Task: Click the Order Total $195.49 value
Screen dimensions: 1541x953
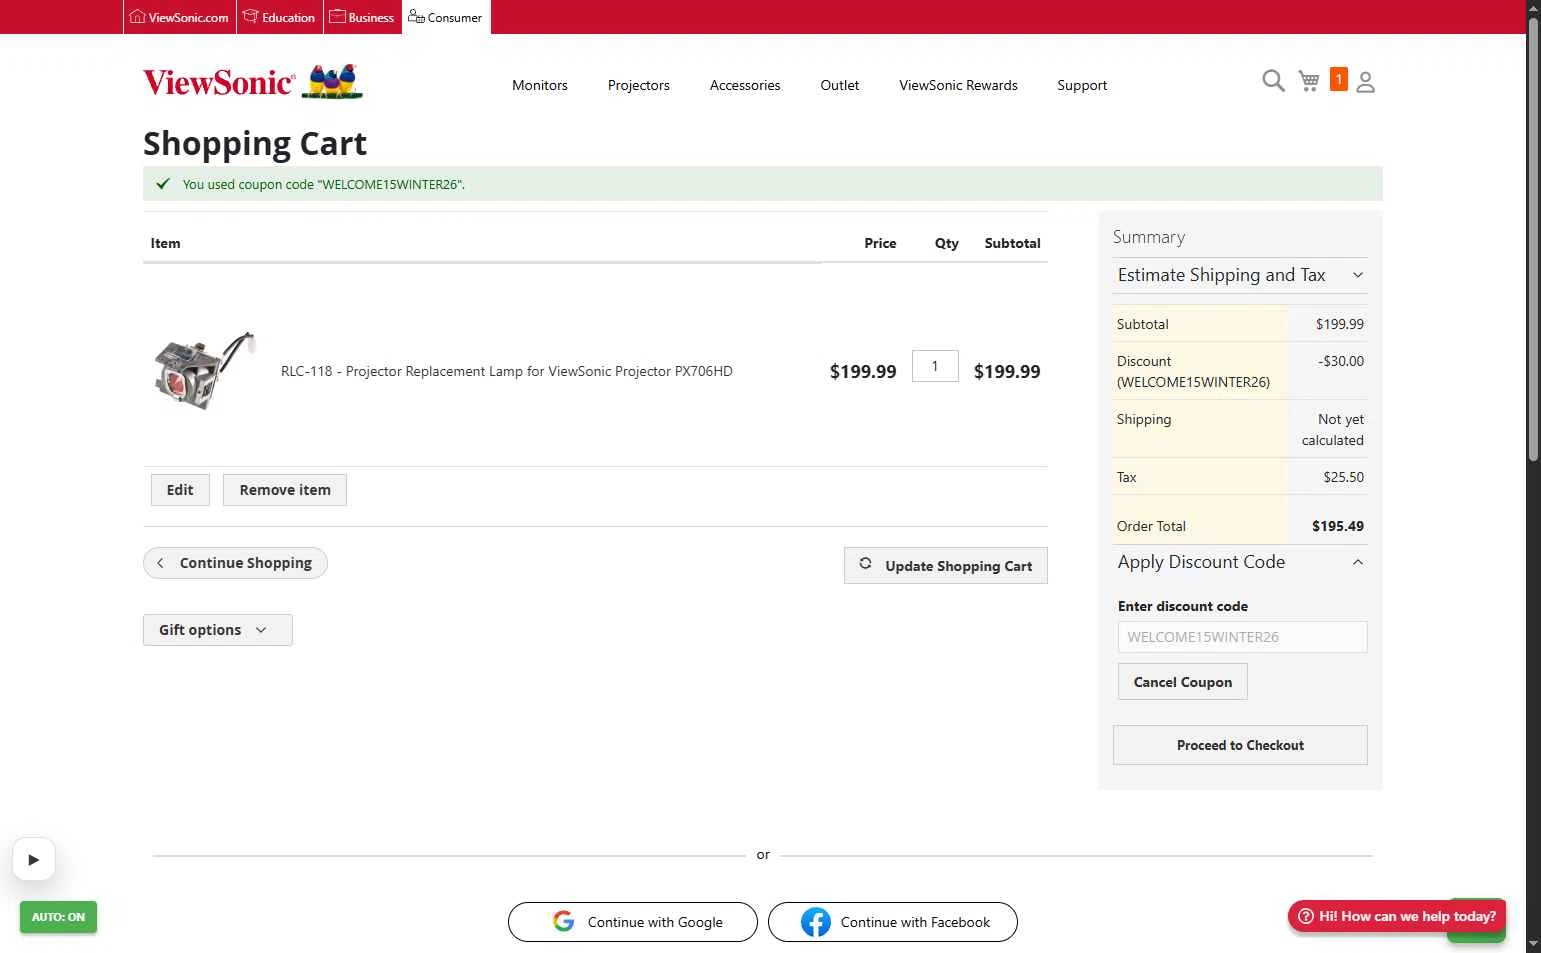Action: point(1338,526)
